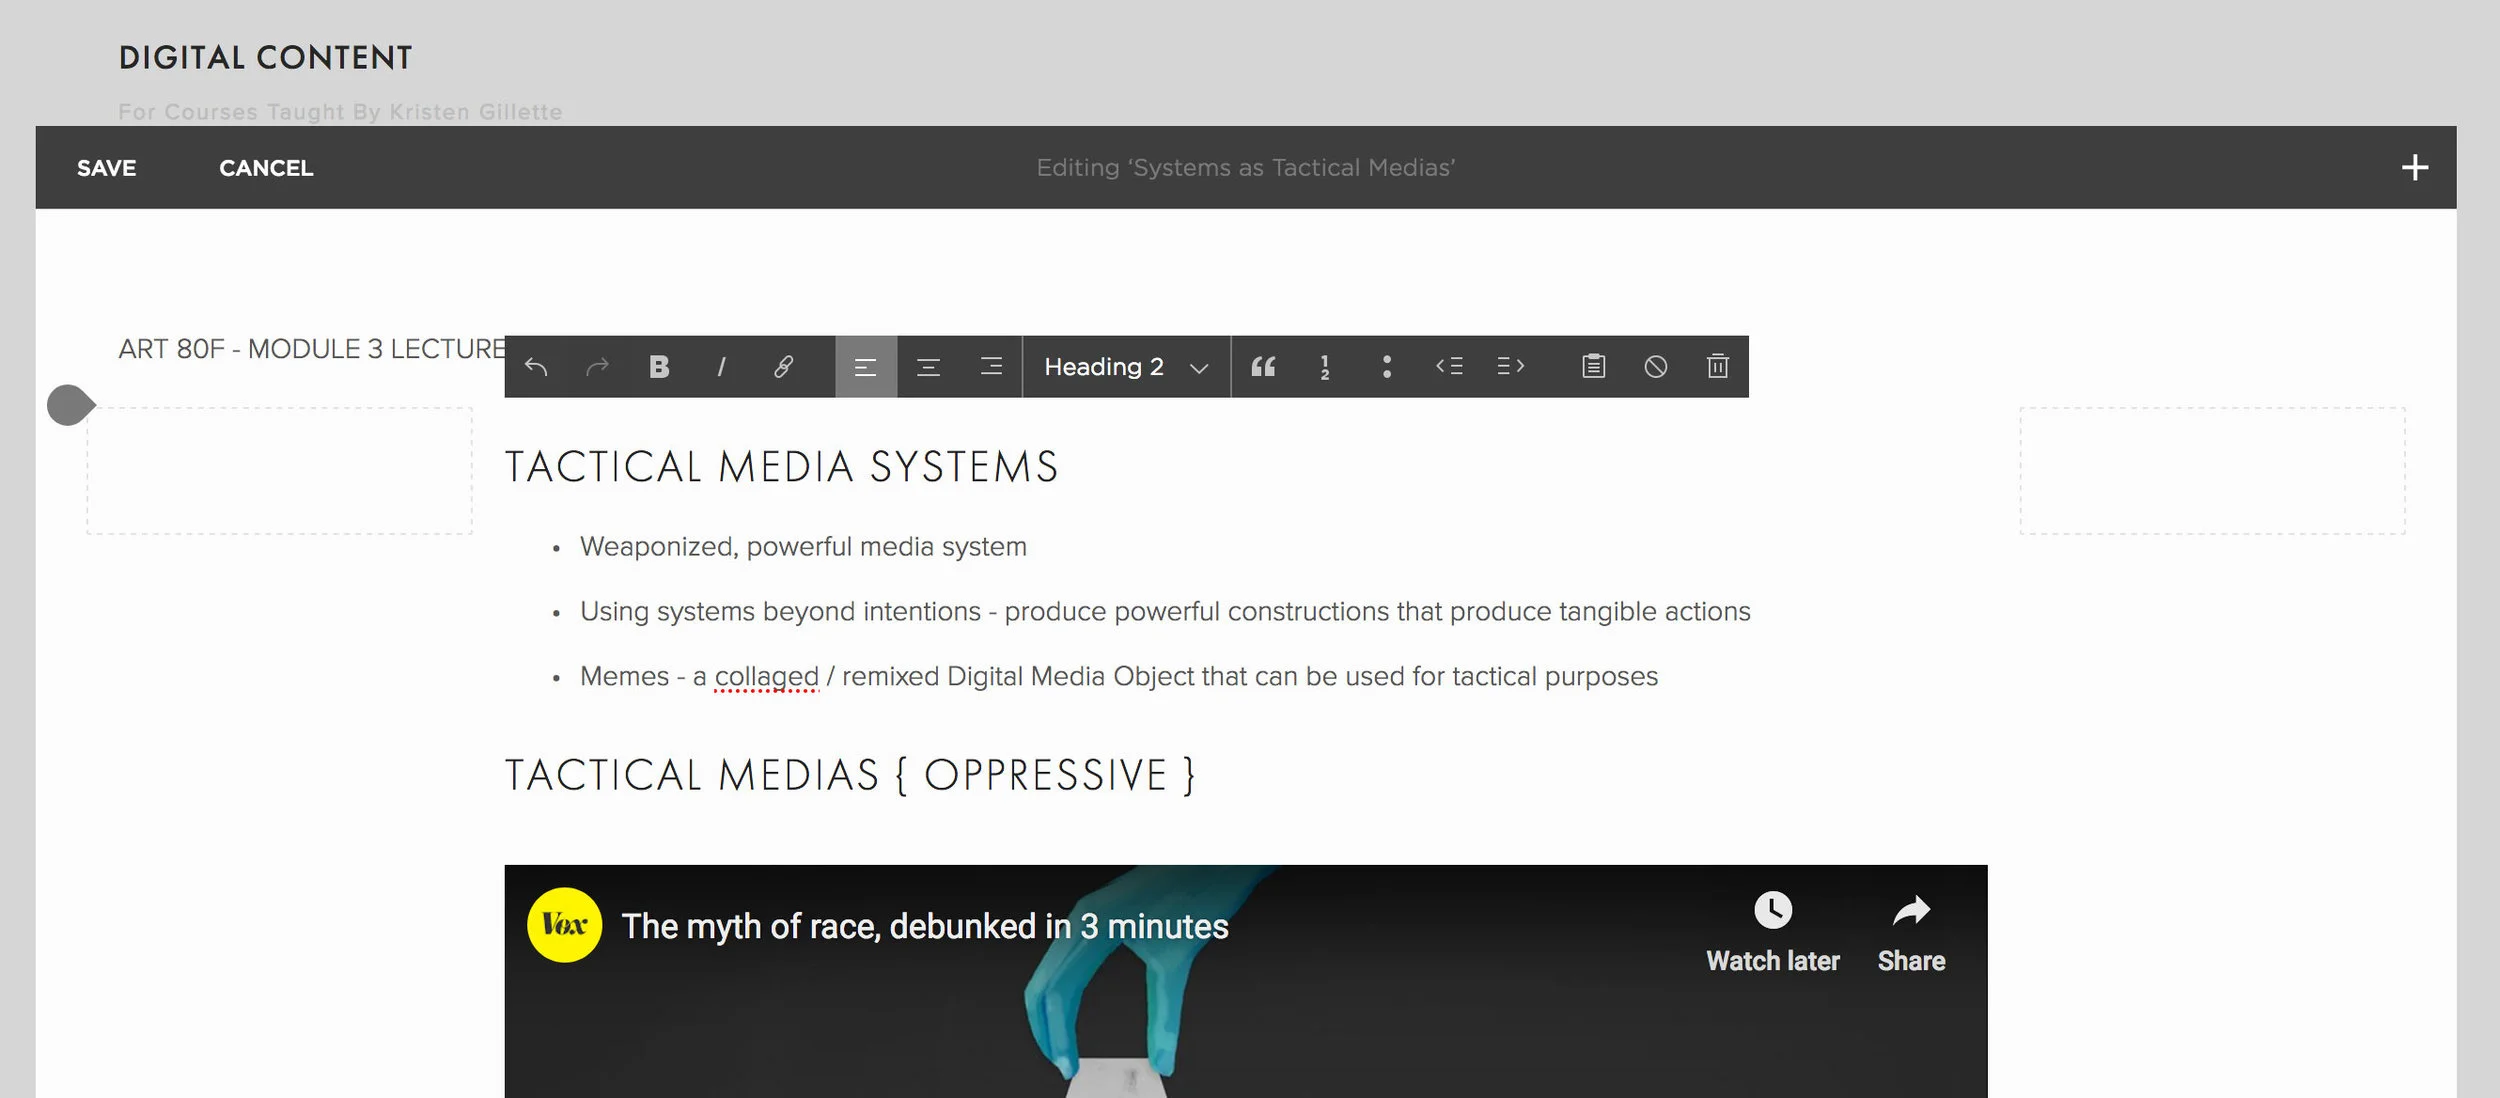Select left text alignment
Image resolution: width=2500 pixels, height=1098 pixels.
point(866,367)
